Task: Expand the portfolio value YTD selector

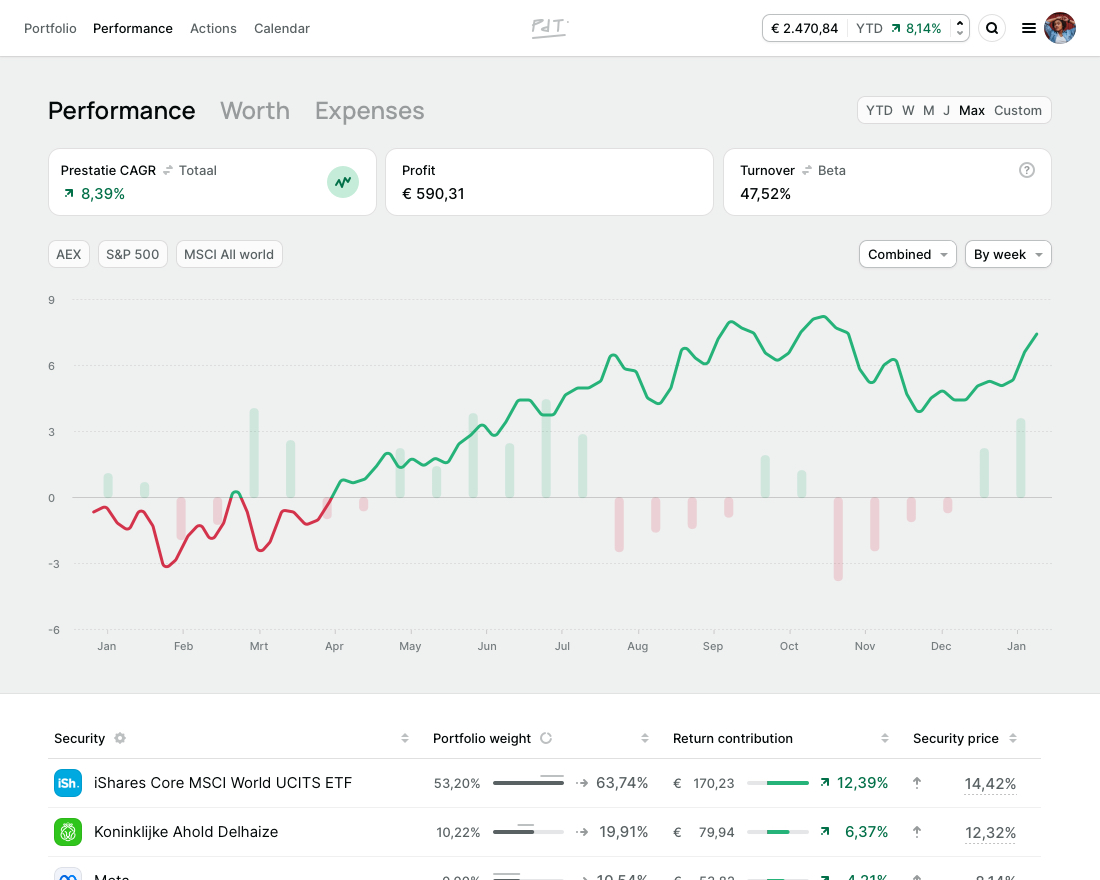Action: [x=960, y=29]
